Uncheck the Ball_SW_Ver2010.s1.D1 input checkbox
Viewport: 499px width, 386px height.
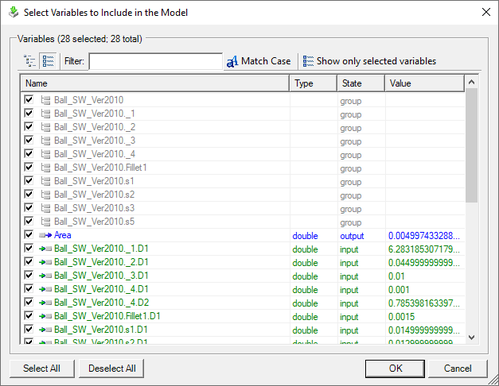[x=29, y=329]
